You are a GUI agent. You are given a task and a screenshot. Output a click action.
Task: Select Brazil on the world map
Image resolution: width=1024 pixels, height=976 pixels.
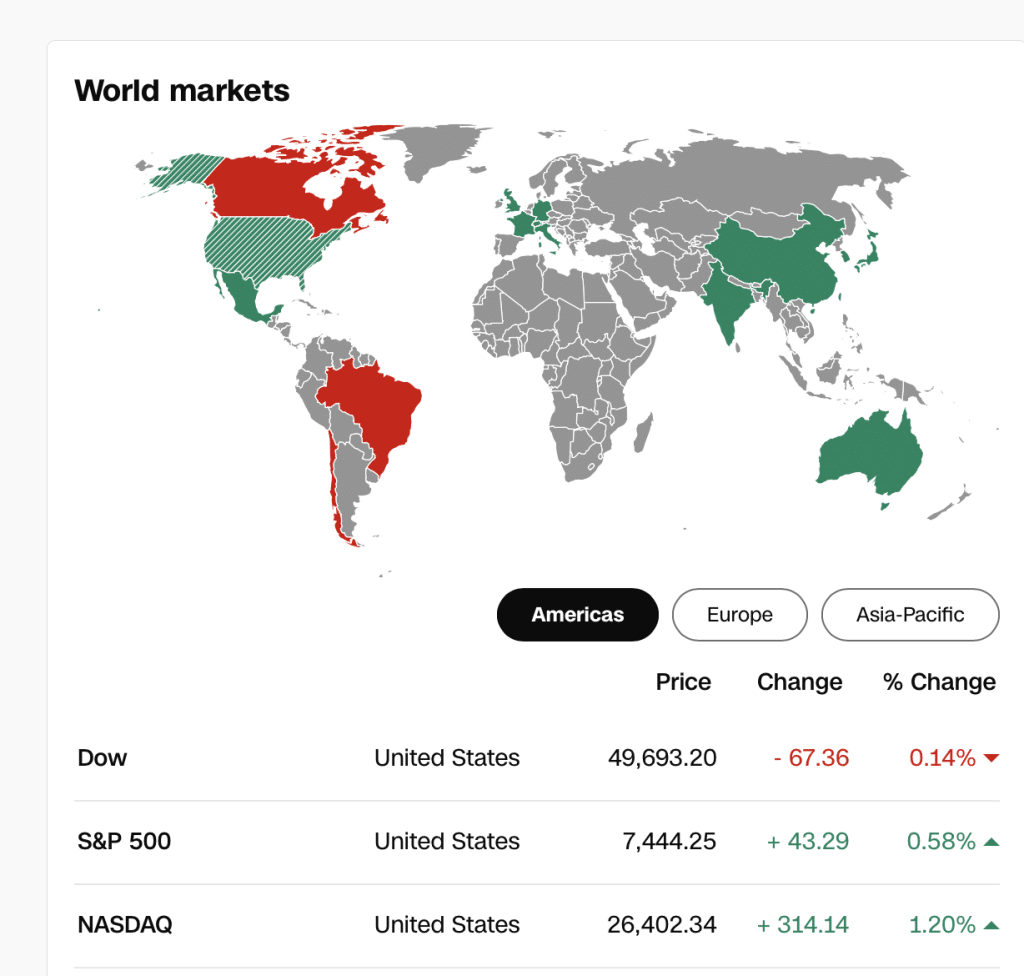(379, 405)
